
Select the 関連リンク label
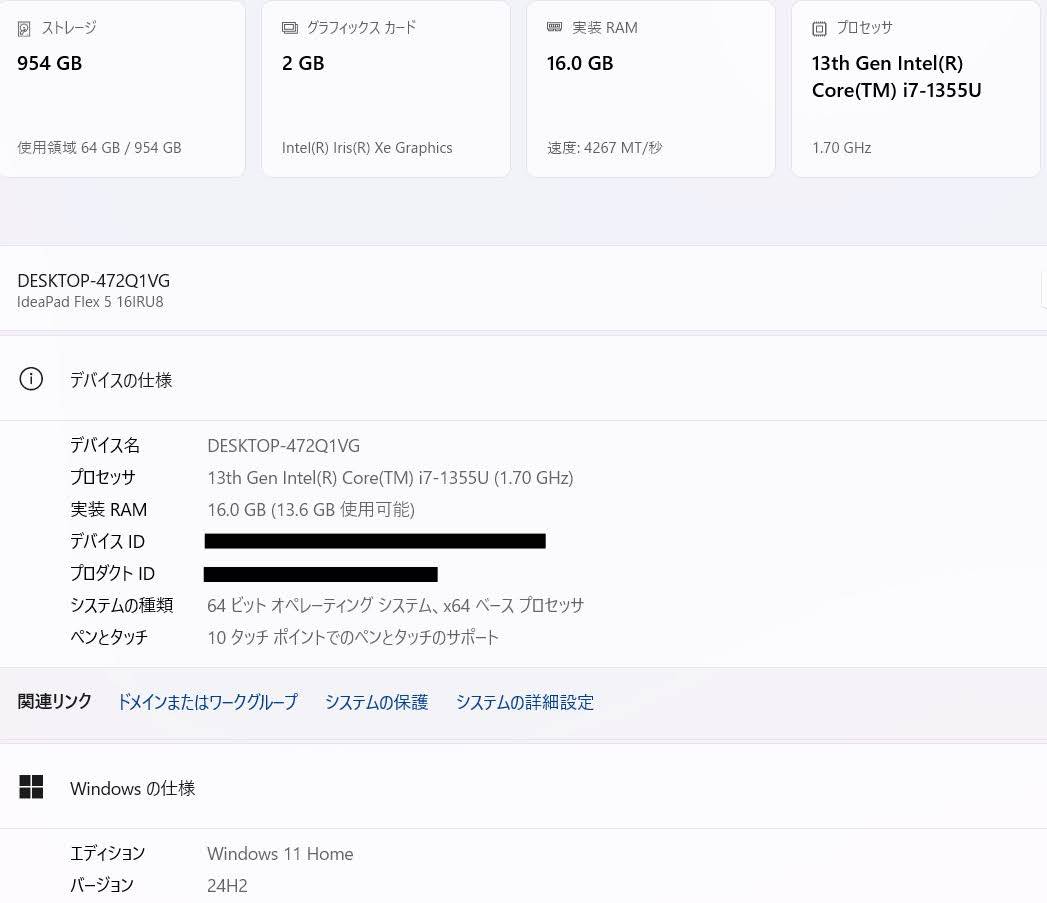click(54, 701)
